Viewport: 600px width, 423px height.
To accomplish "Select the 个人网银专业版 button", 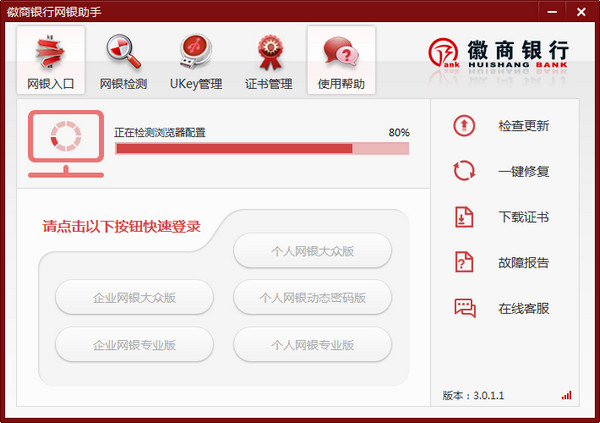I will click(313, 345).
